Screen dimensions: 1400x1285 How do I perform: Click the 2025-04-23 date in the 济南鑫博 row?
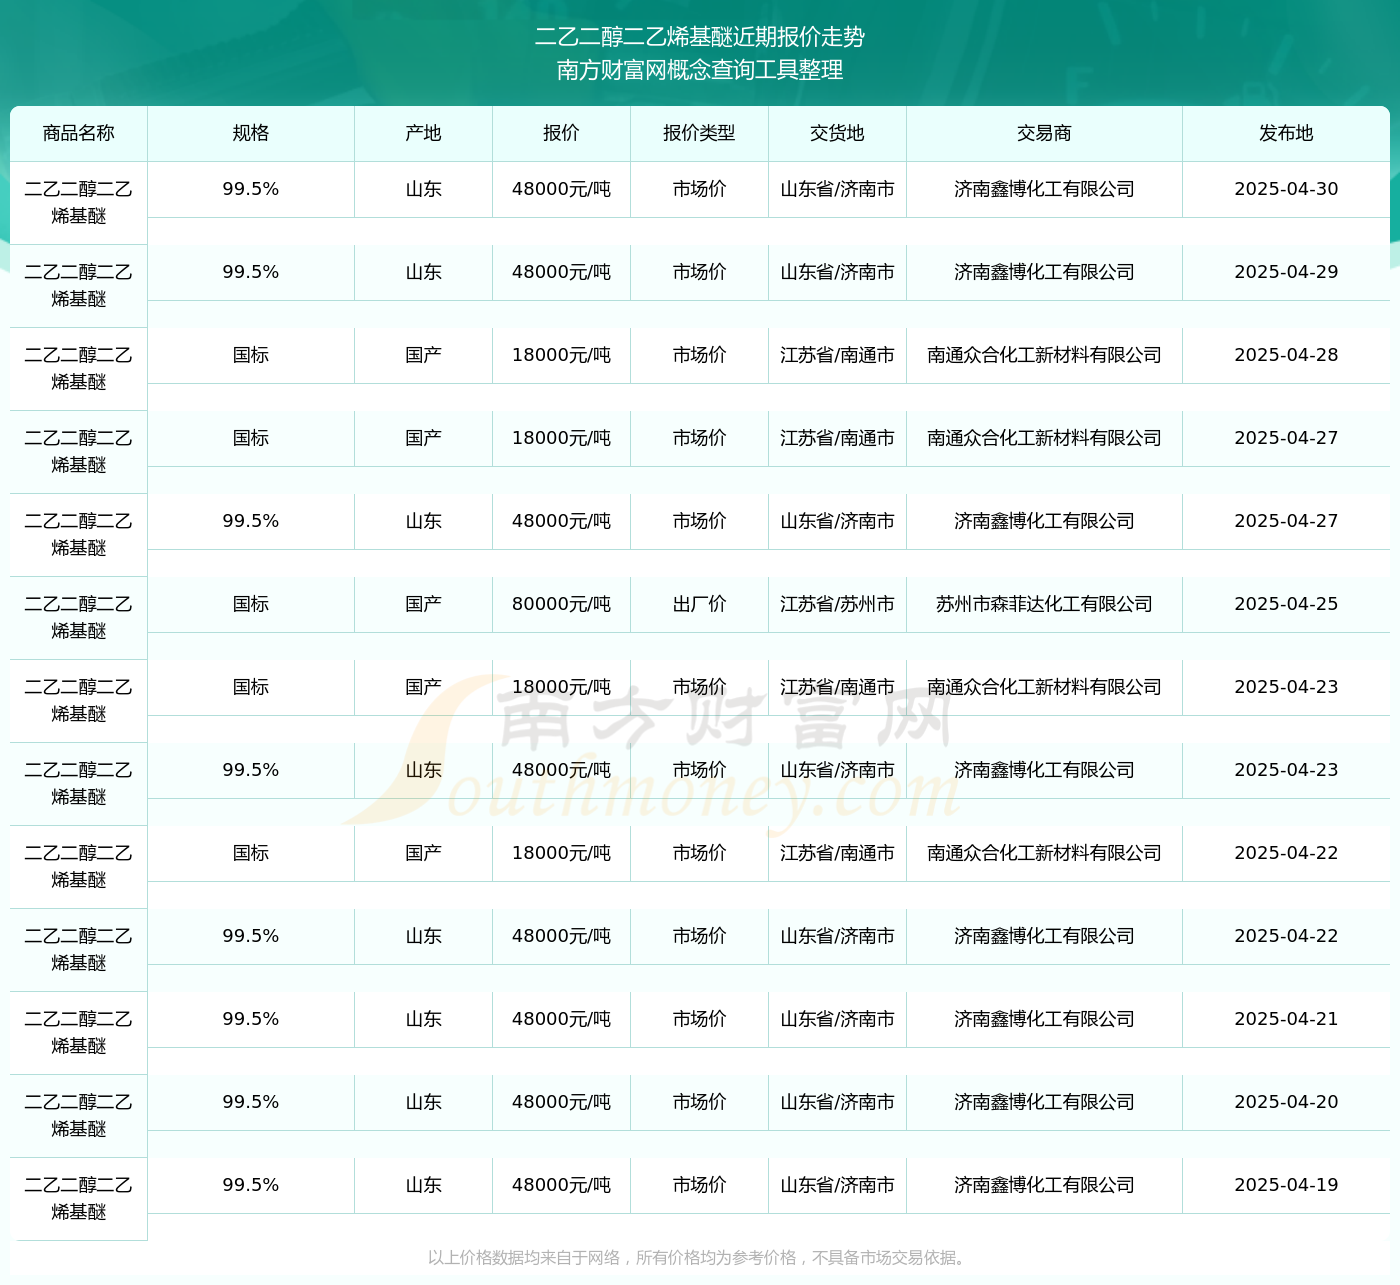point(1287,770)
